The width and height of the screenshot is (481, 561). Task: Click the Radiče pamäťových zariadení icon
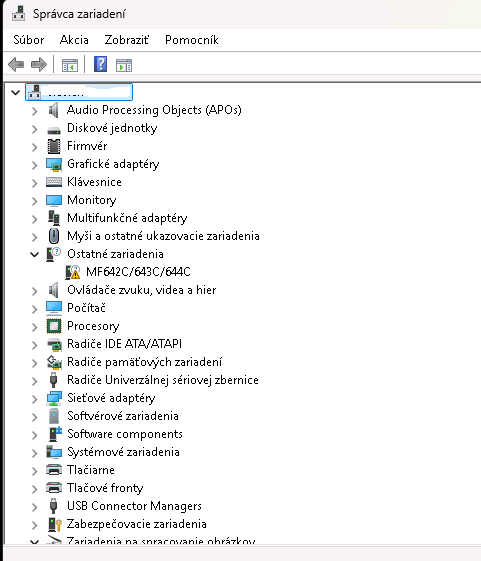[54, 362]
